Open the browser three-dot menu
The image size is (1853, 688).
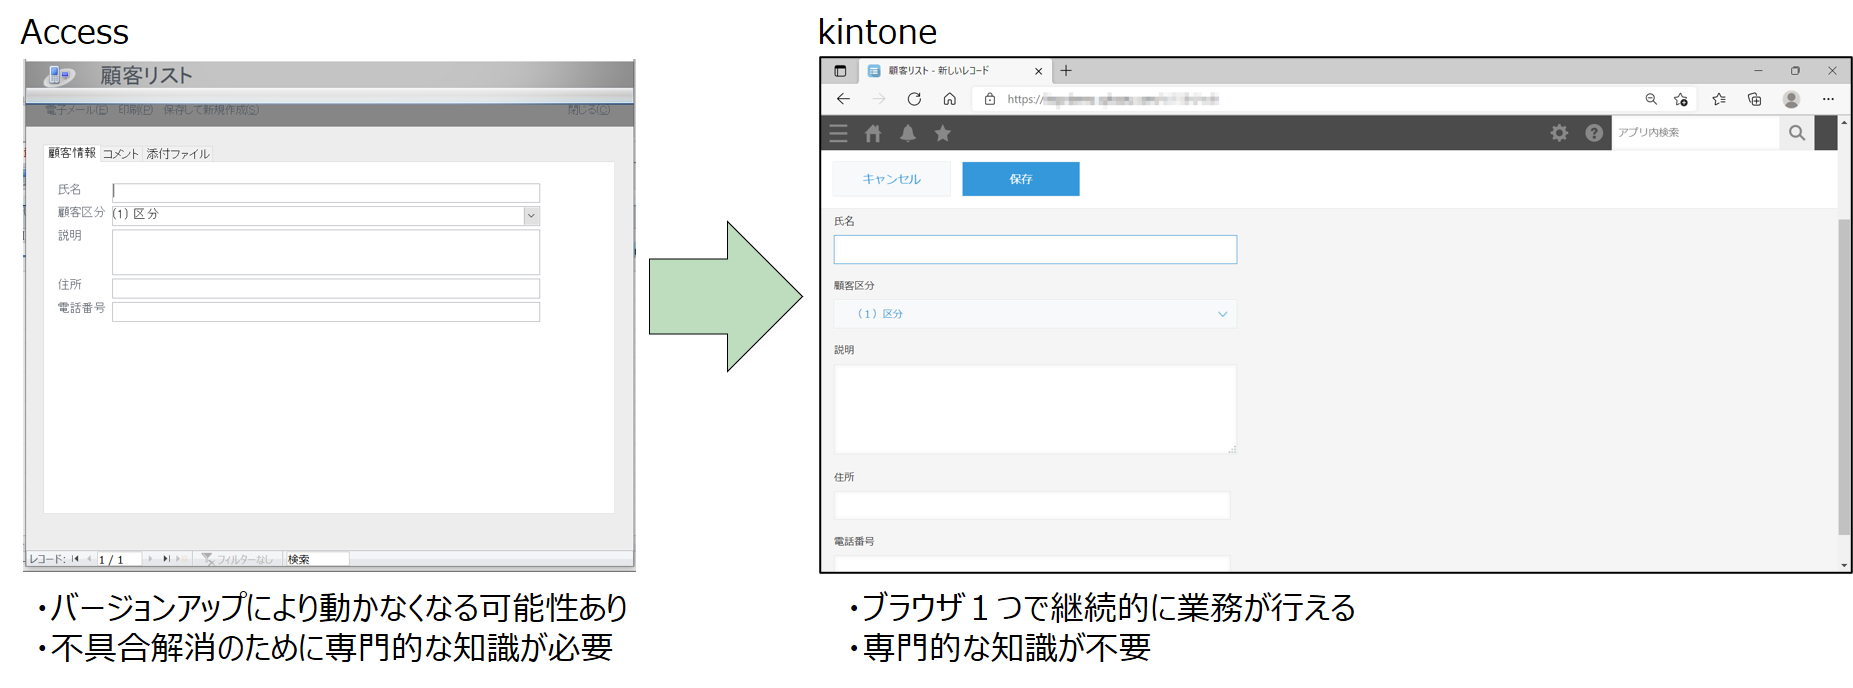[1828, 99]
